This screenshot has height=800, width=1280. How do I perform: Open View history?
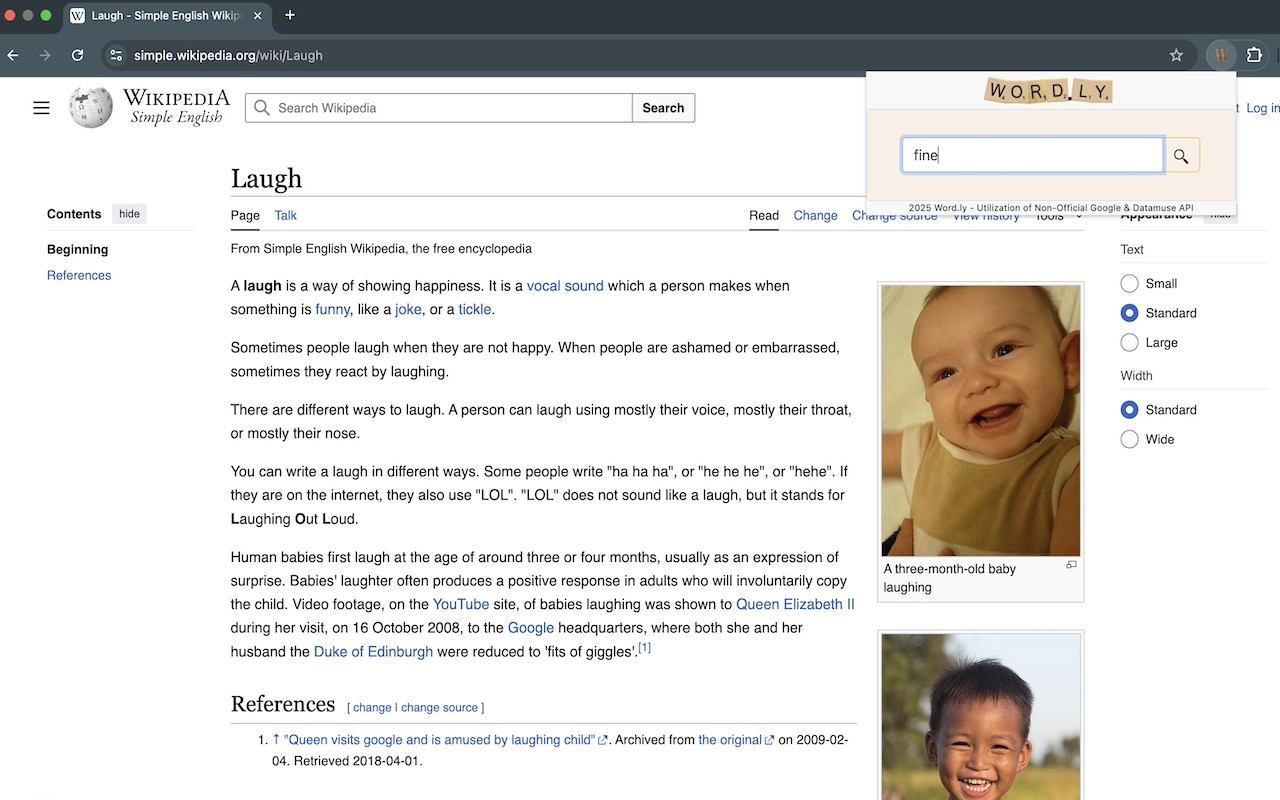pos(986,215)
